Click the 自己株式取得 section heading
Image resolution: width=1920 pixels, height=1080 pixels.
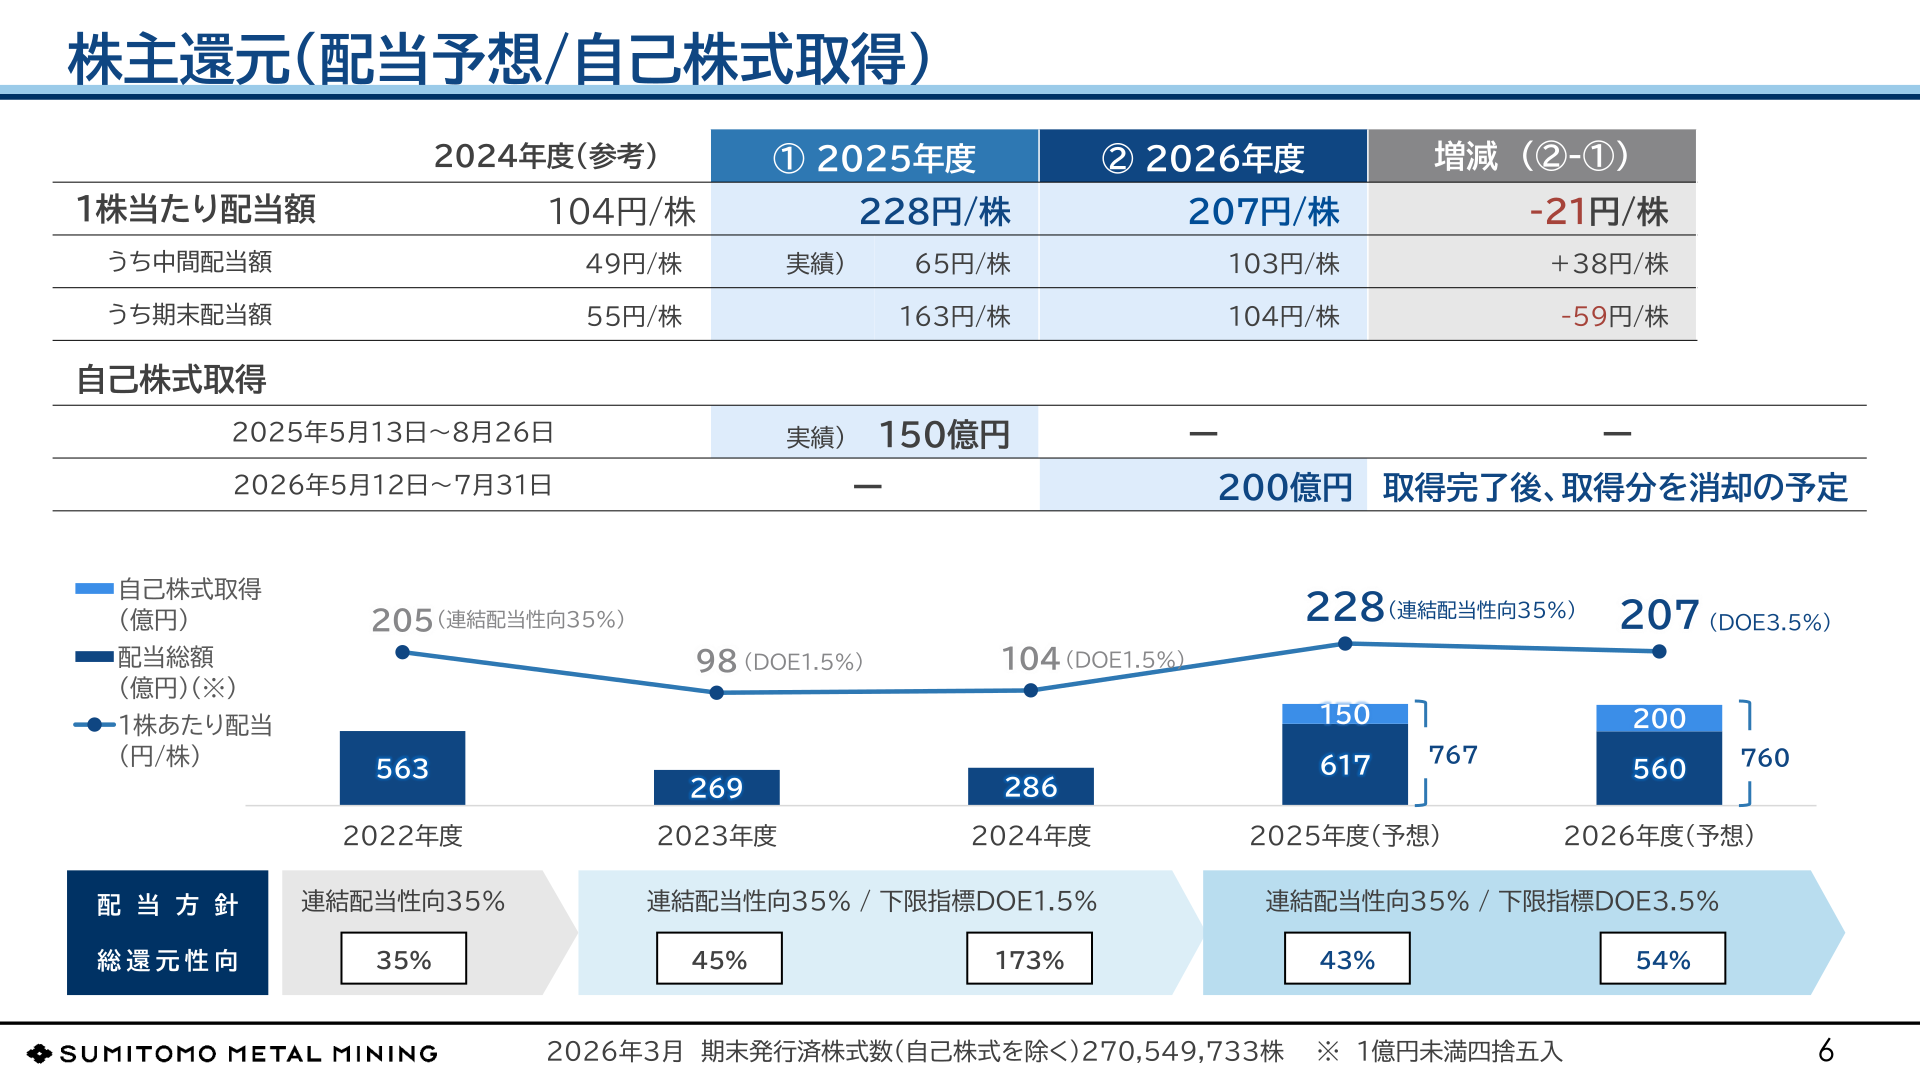coord(171,379)
